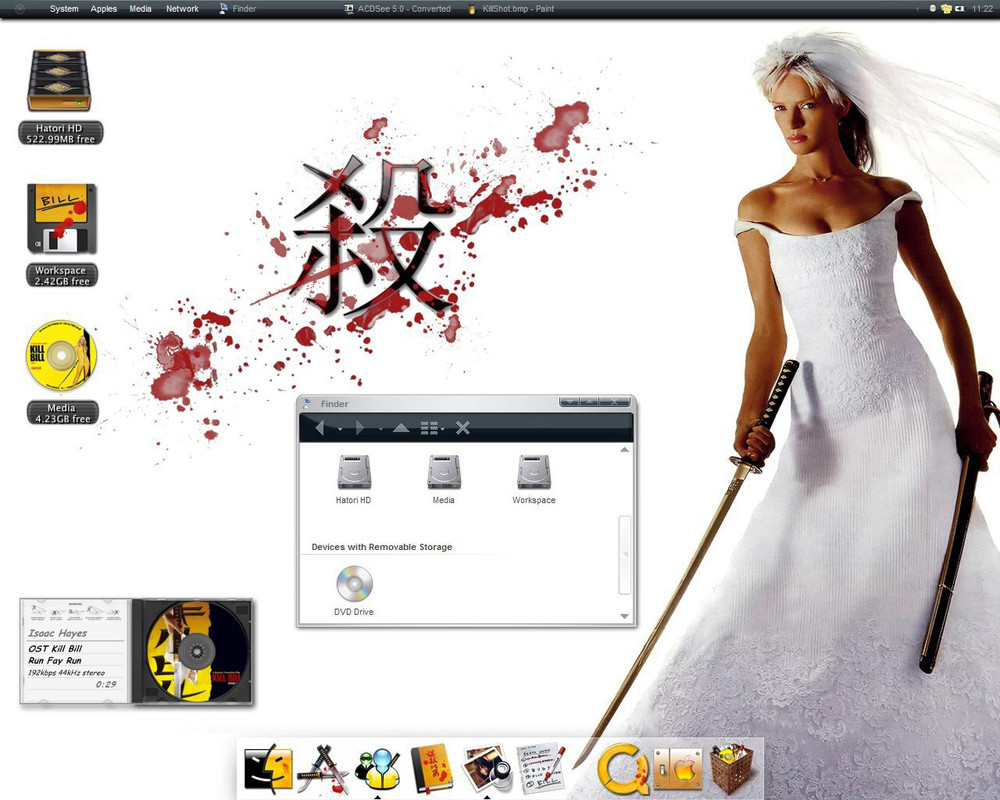Image resolution: width=1000 pixels, height=800 pixels.
Task: Click the 'Isaac Hayes' artist name
Action: (57, 633)
